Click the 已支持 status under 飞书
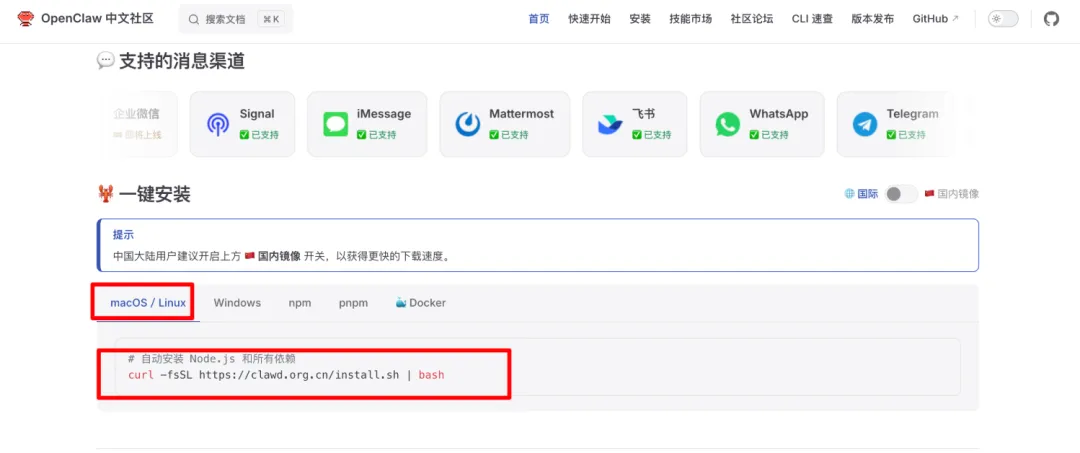The width and height of the screenshot is (1080, 453). [x=651, y=135]
